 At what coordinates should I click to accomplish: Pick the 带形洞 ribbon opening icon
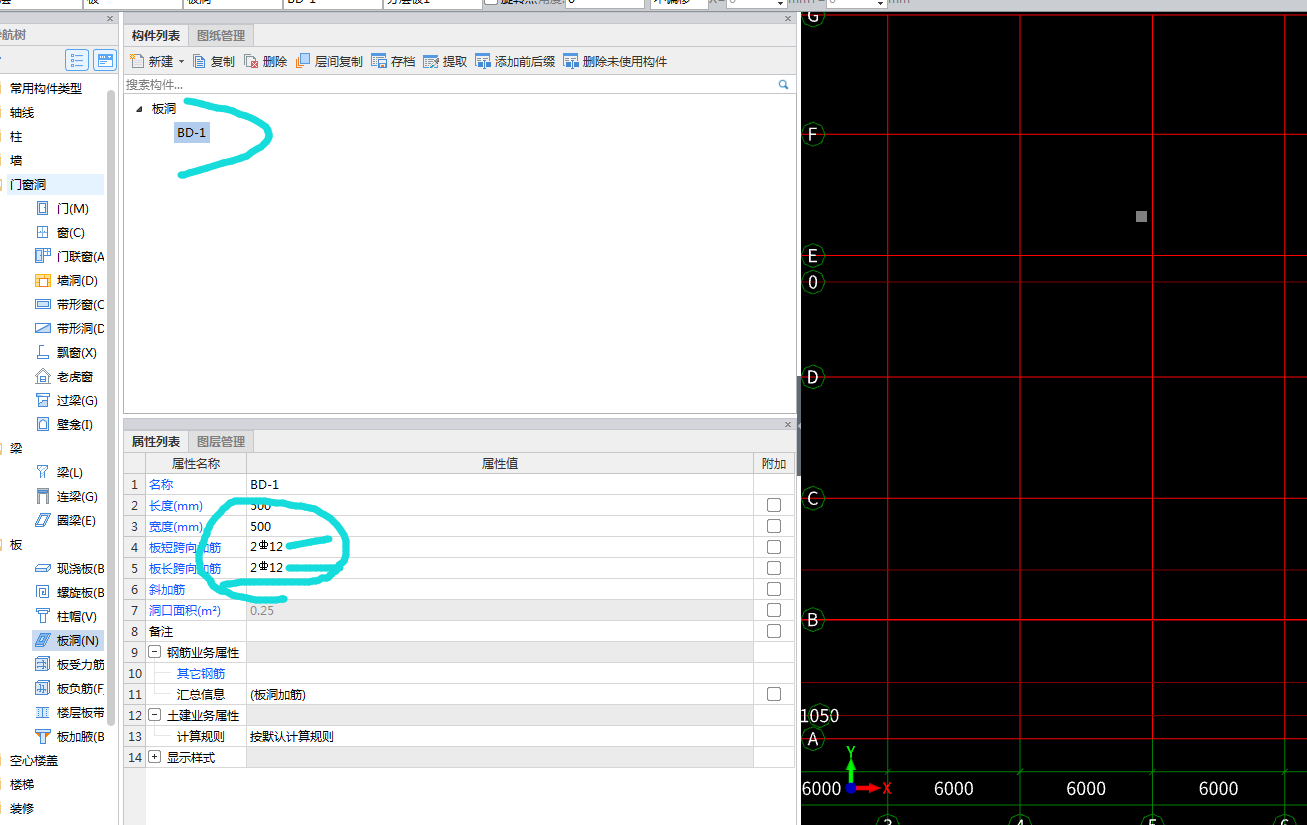[42, 328]
